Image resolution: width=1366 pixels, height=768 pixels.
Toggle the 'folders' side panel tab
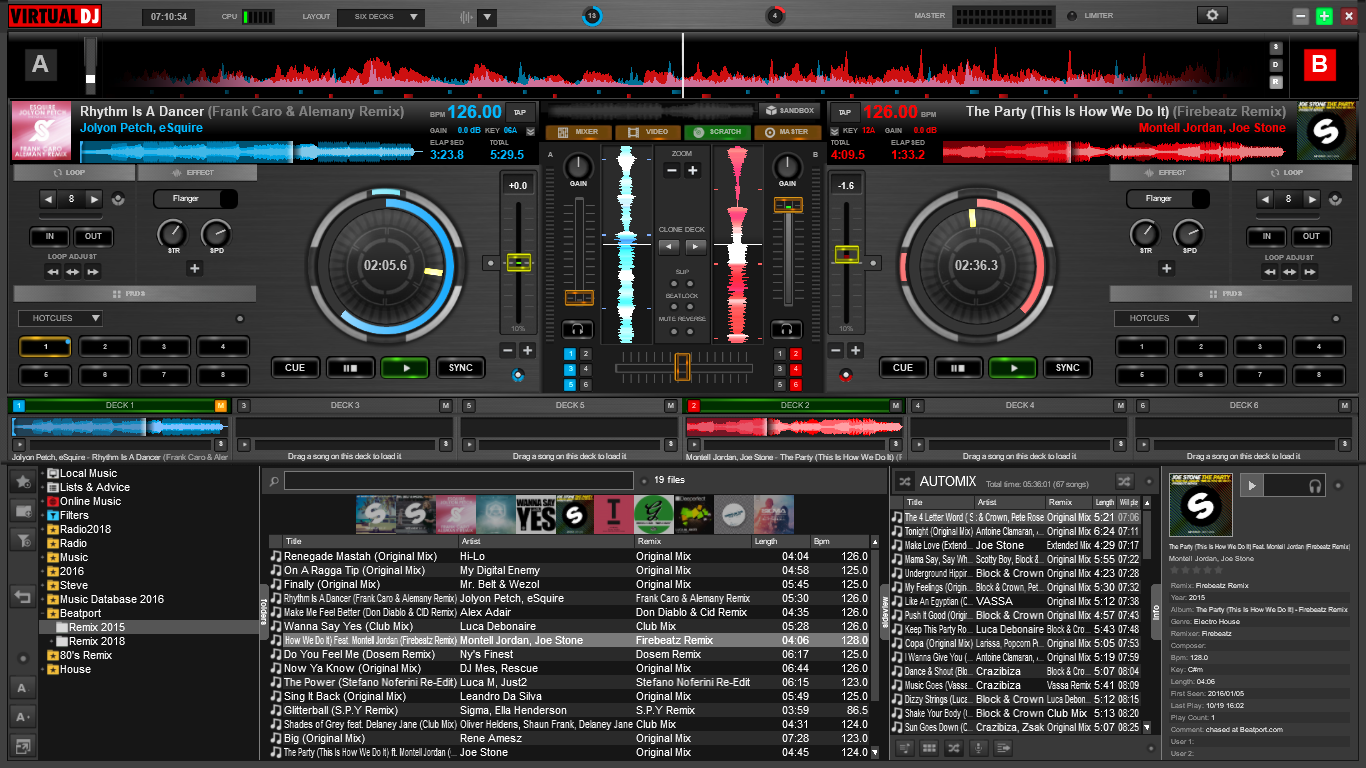(264, 610)
